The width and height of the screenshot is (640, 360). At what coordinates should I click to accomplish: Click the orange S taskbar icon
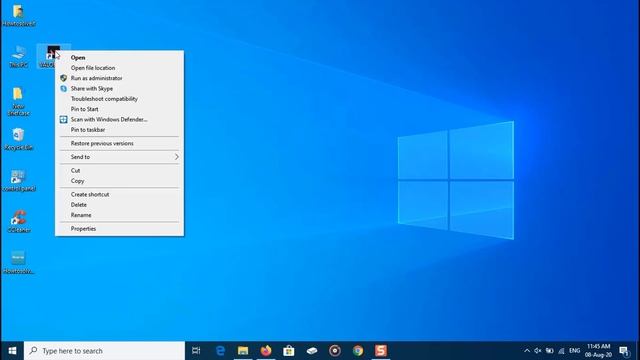(x=381, y=351)
